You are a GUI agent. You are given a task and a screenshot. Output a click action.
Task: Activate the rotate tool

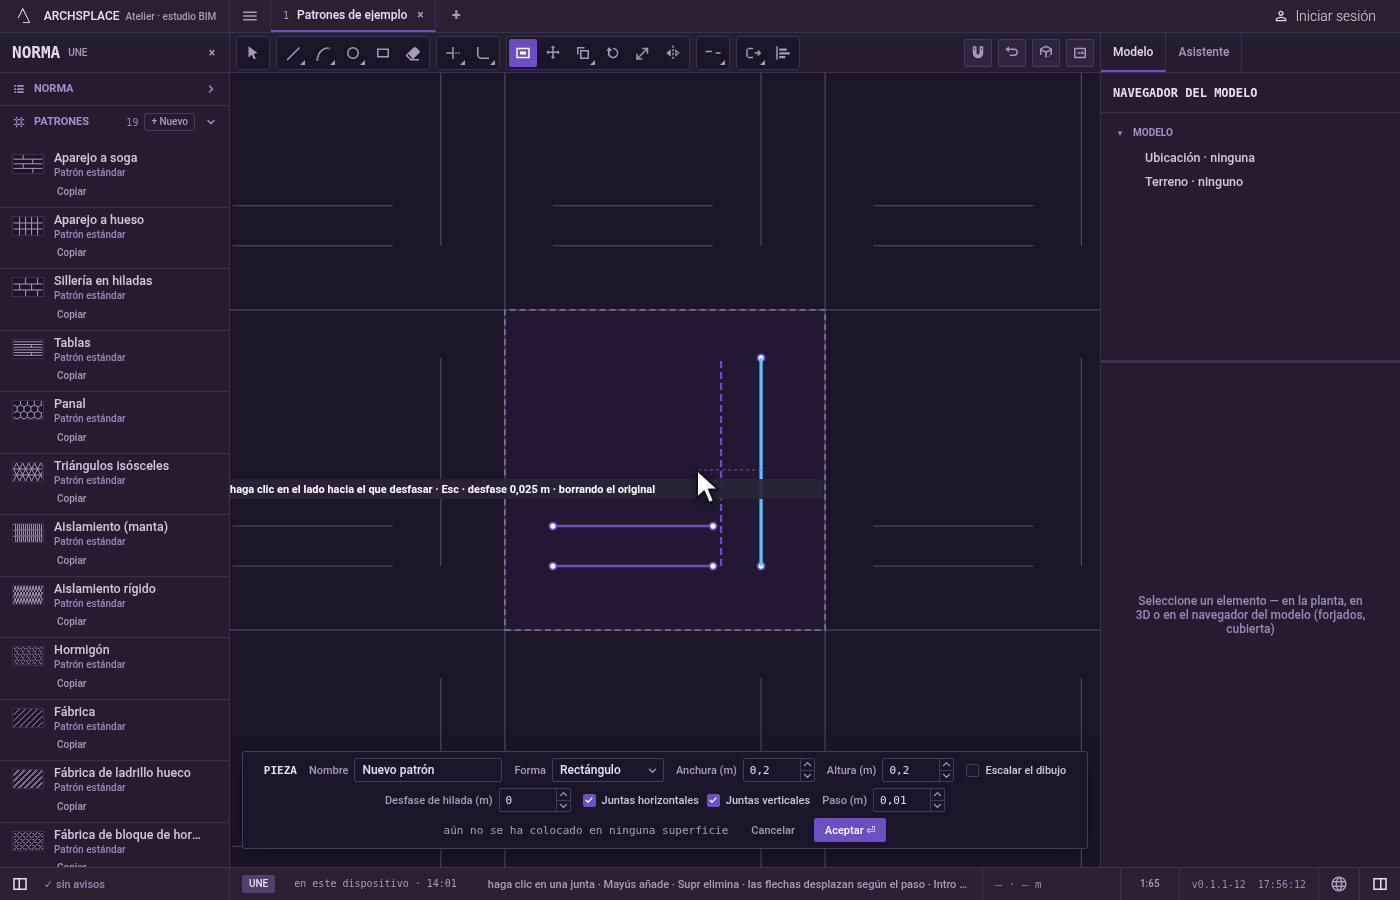(x=613, y=53)
